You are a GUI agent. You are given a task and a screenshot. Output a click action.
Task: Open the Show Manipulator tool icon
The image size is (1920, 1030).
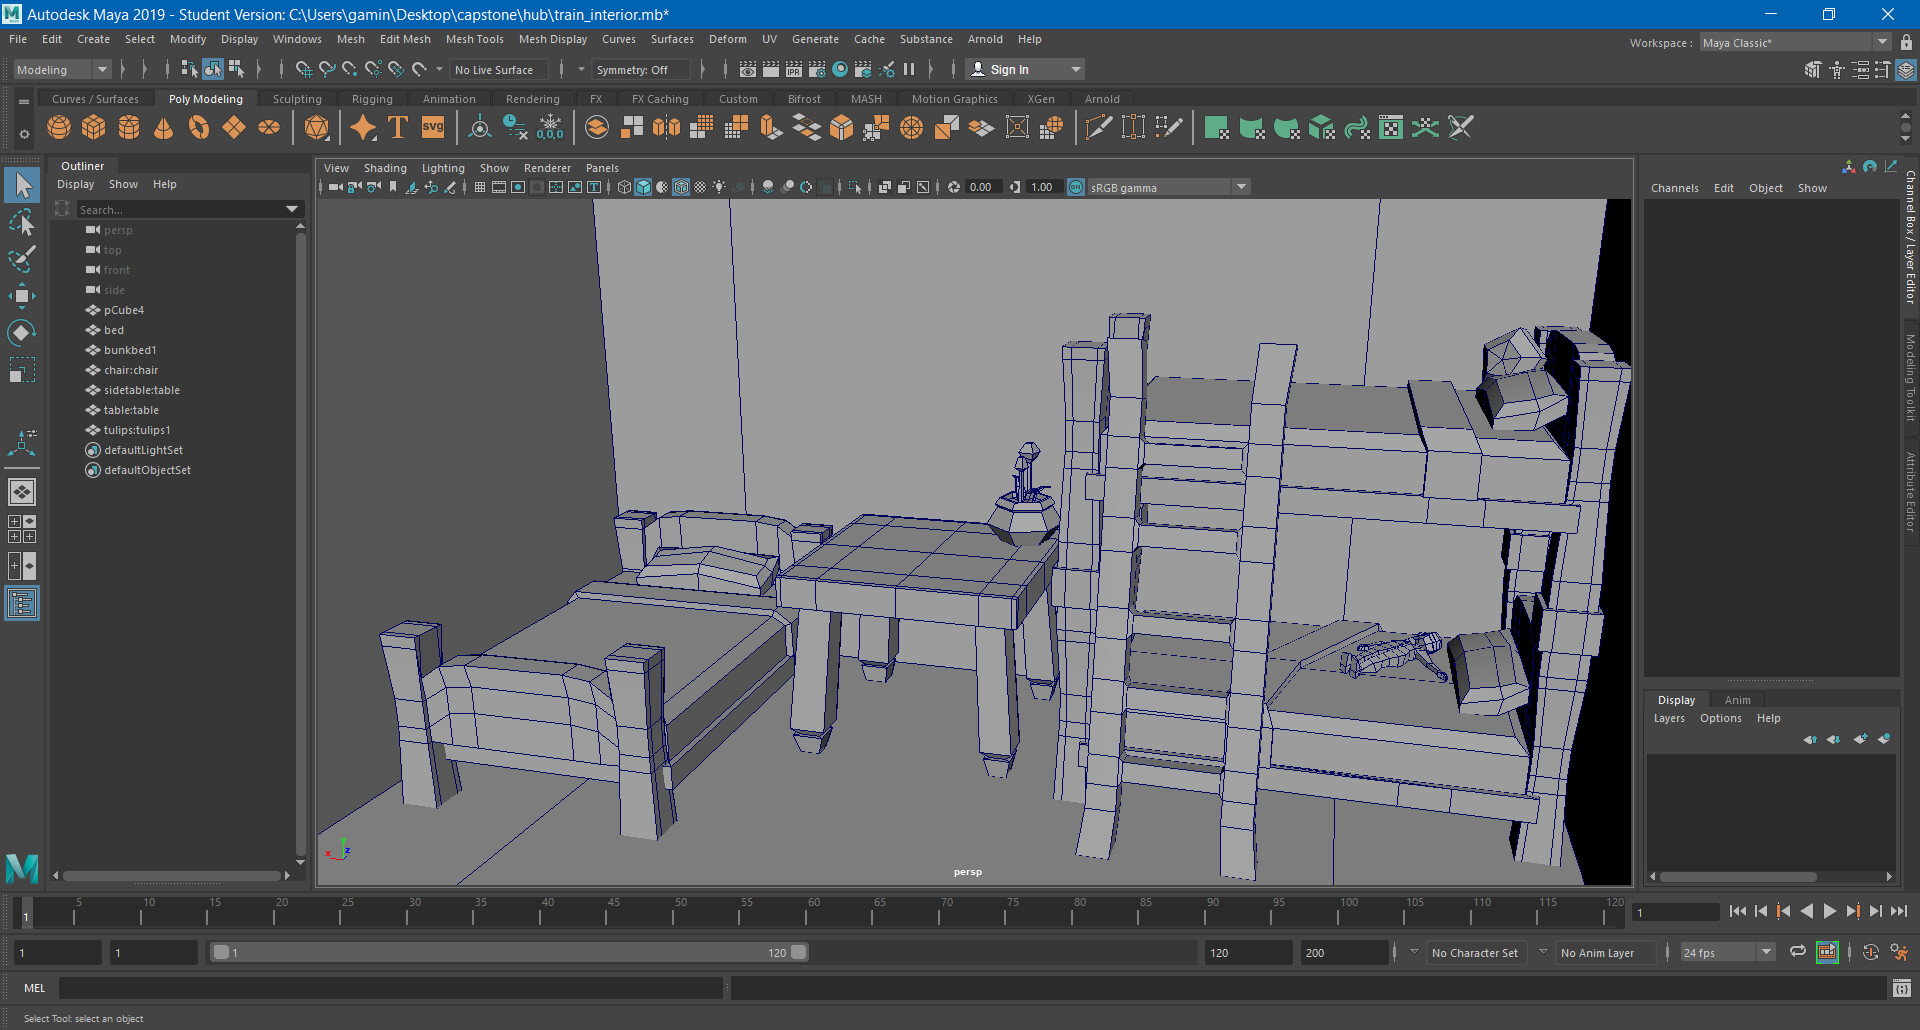(x=22, y=443)
